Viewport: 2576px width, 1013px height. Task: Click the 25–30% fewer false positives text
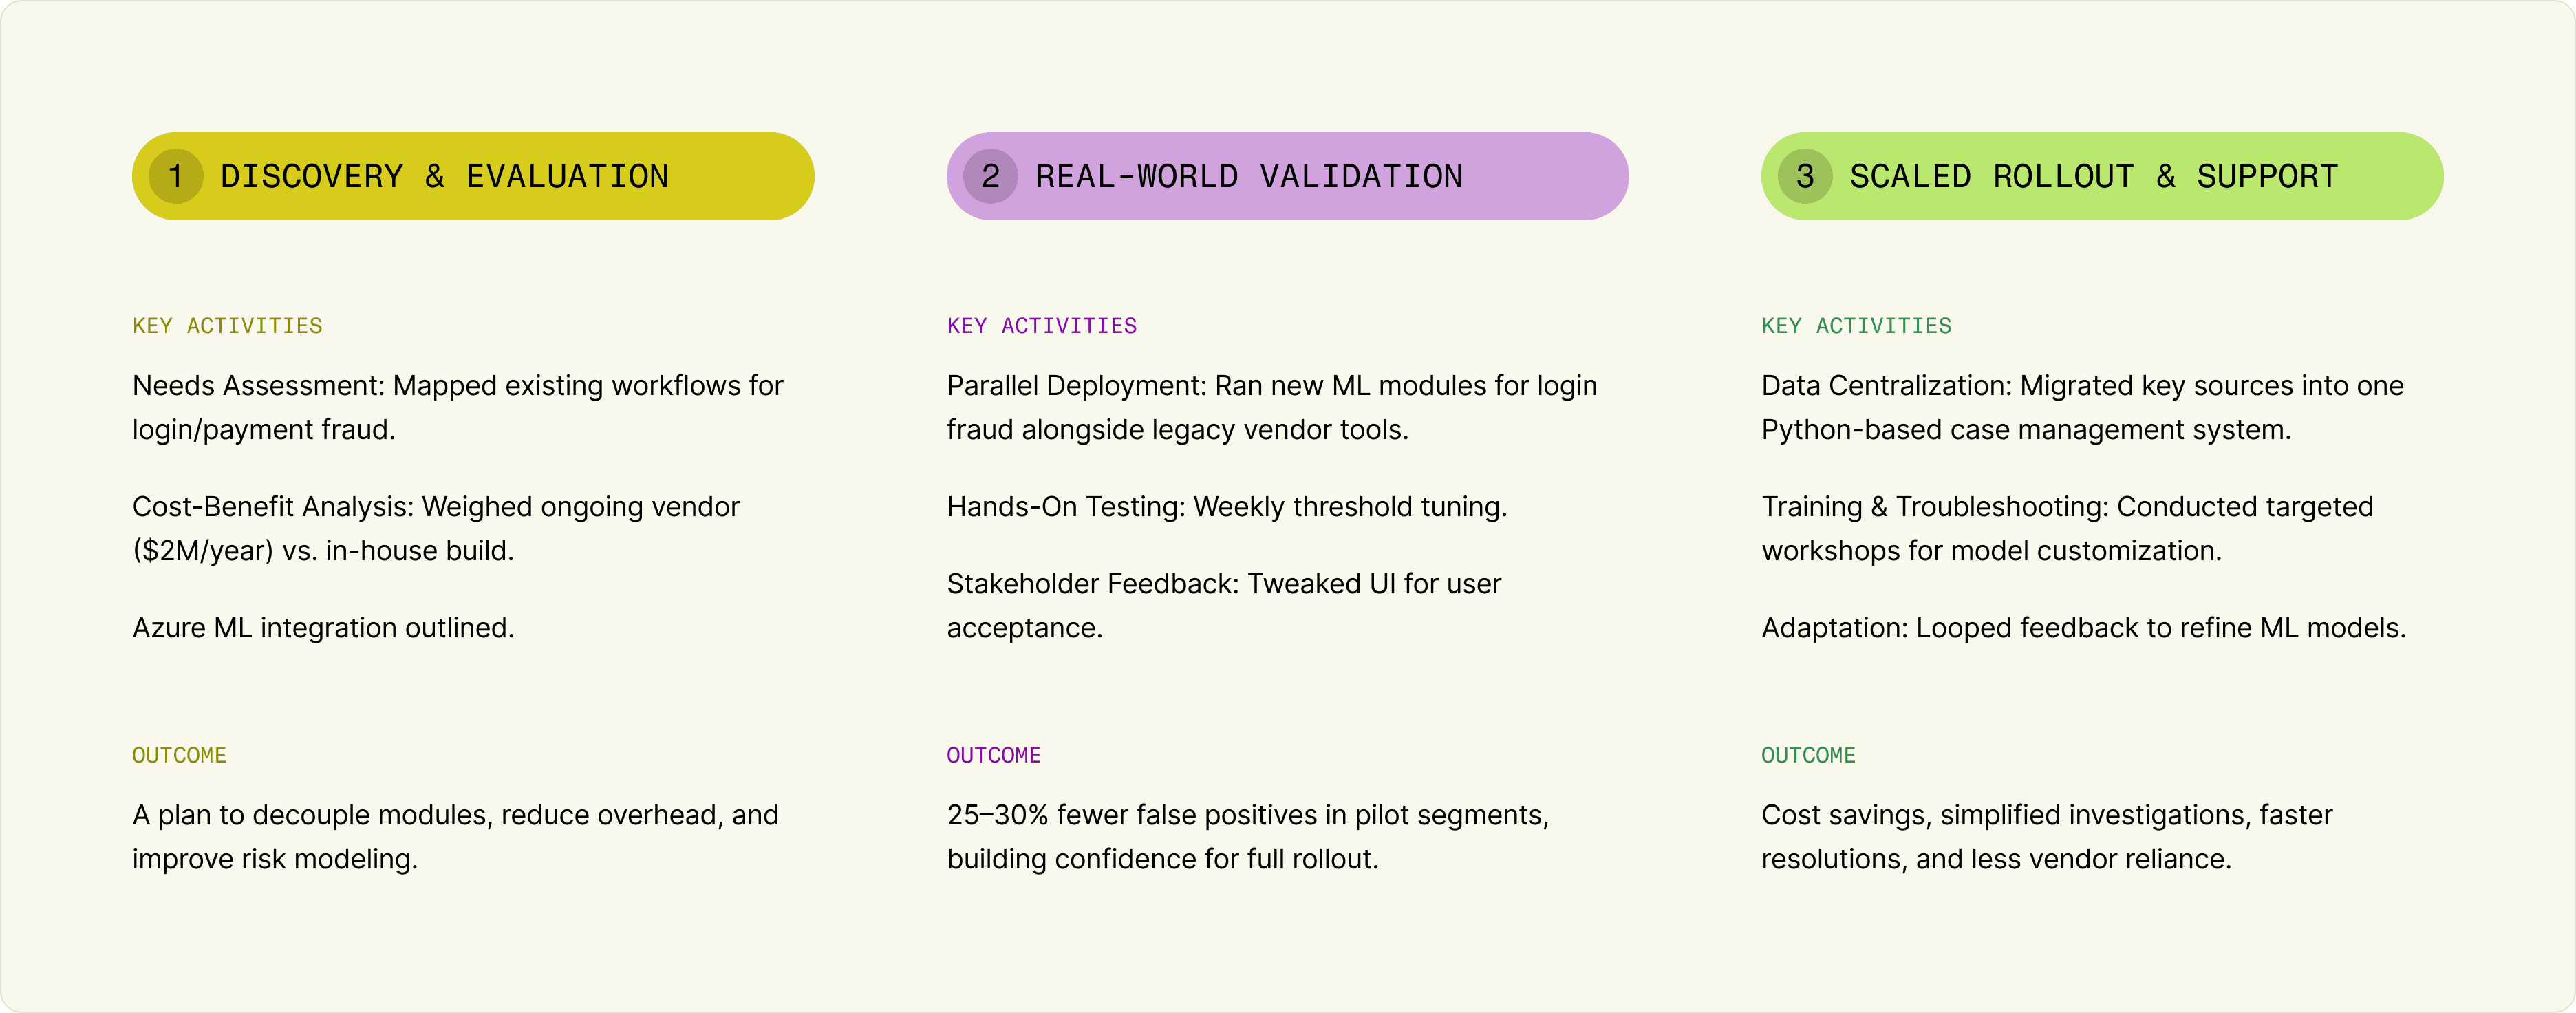click(1248, 836)
